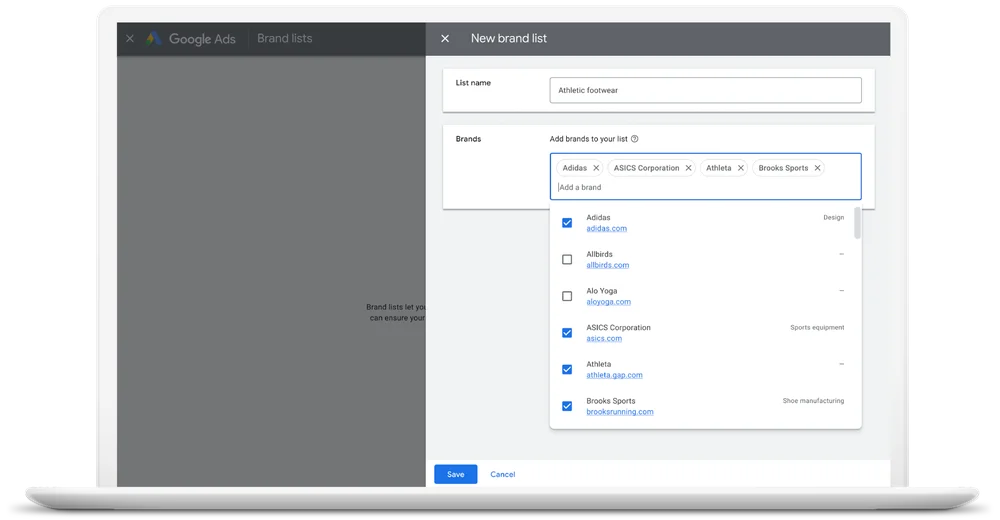Click the brand dropdown list scrollbar

click(x=857, y=223)
